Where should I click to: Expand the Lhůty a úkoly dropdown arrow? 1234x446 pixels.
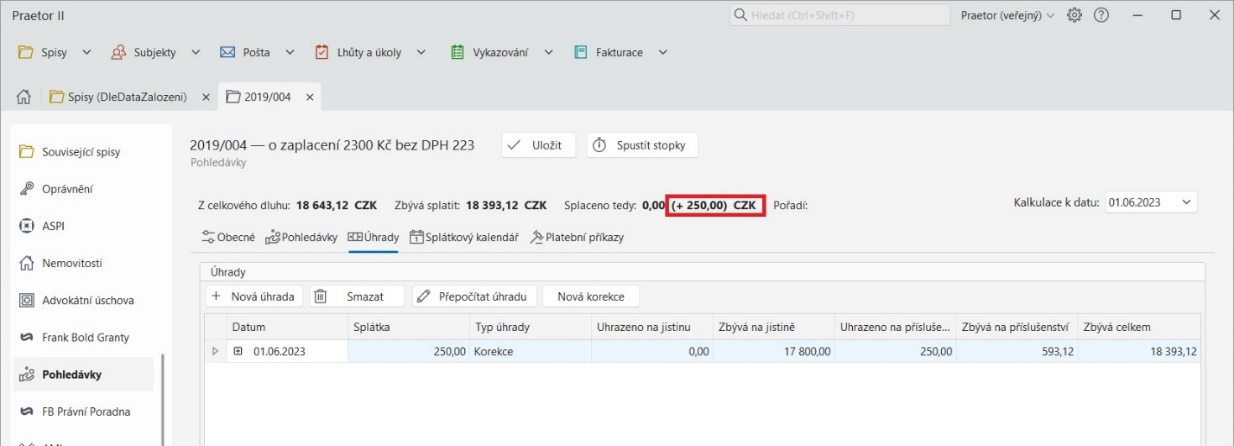[x=421, y=52]
